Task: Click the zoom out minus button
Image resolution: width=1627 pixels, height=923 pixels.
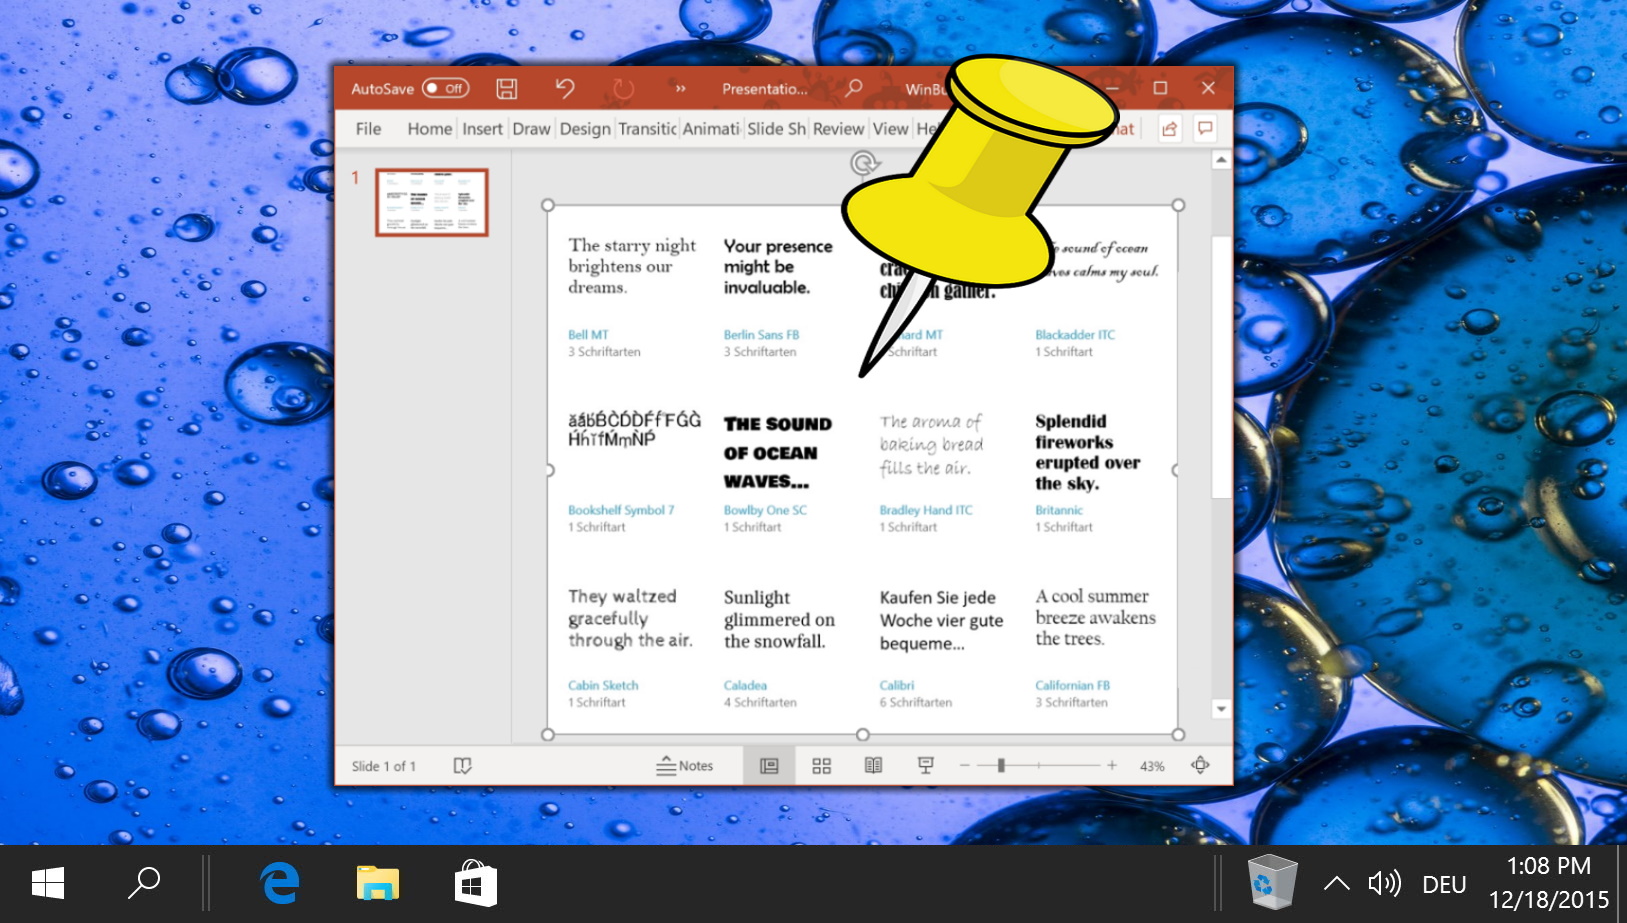Action: pos(965,766)
